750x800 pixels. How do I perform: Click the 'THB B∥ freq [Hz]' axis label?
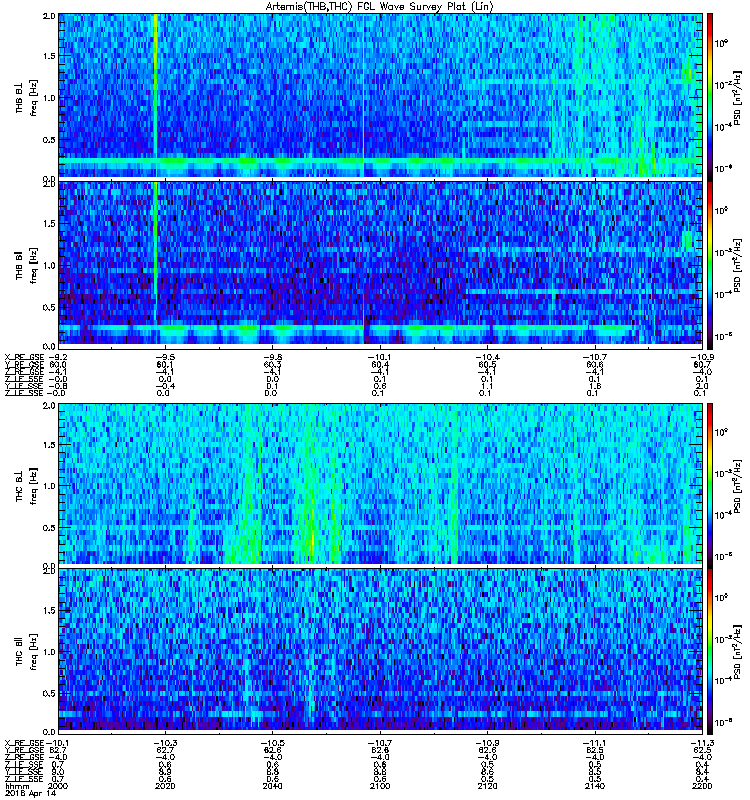[x=26, y=264]
